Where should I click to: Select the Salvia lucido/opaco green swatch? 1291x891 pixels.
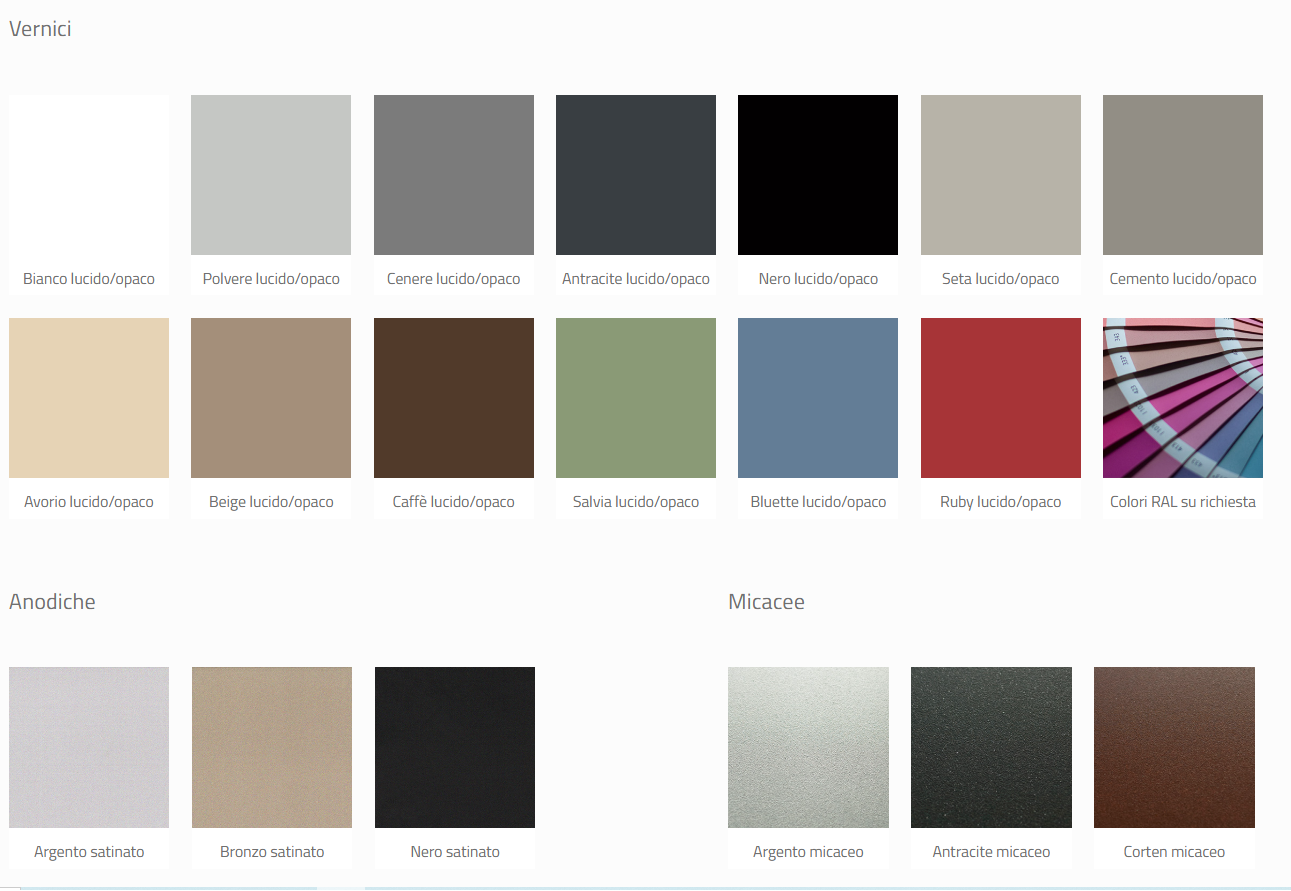tap(636, 398)
